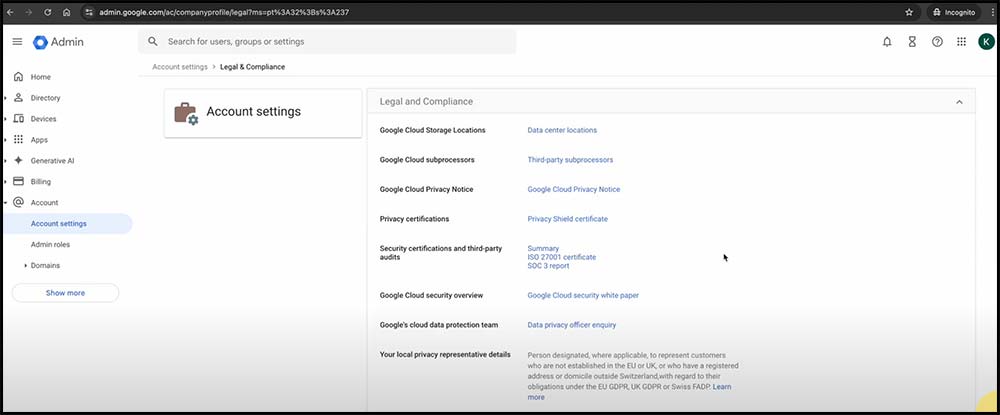Click the Billing card icon
This screenshot has height=415, width=1000.
coord(18,181)
